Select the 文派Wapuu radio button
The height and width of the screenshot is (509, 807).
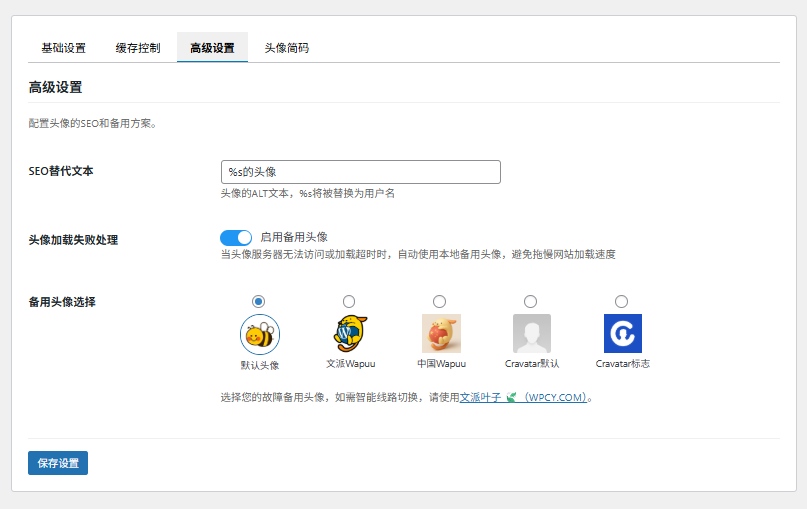coord(349,301)
